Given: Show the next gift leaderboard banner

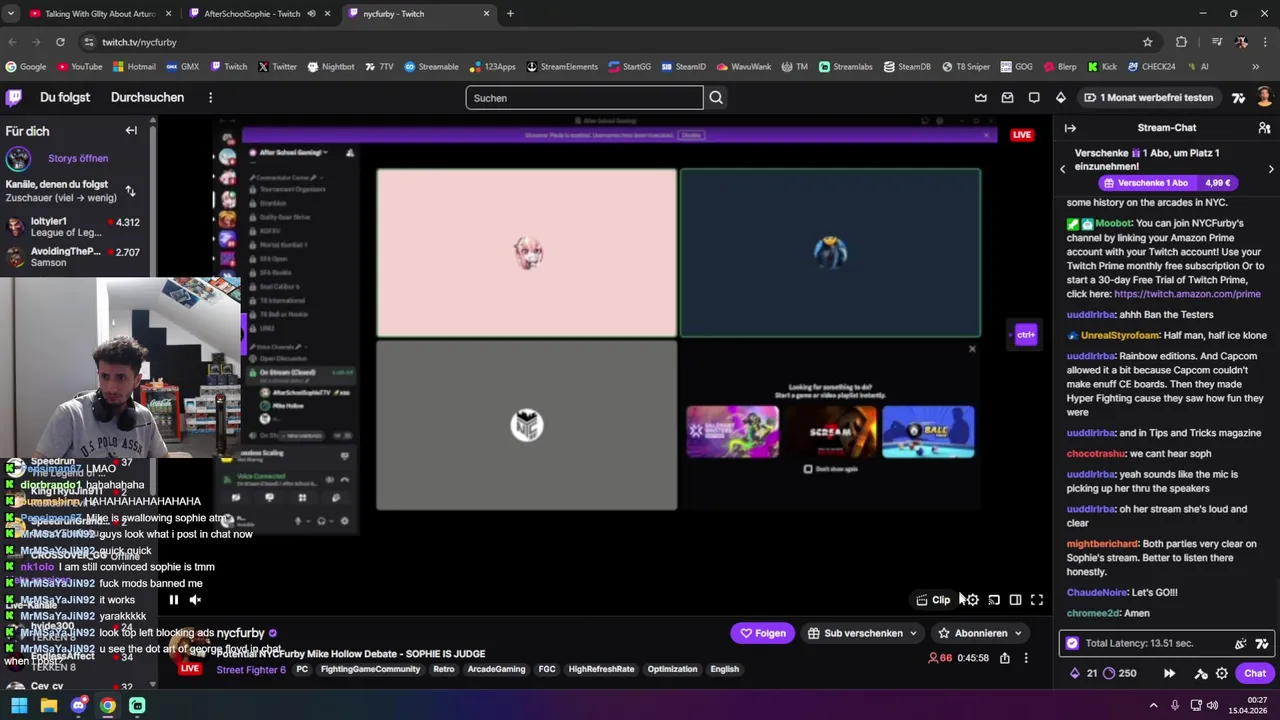Looking at the screenshot, I should (1271, 169).
